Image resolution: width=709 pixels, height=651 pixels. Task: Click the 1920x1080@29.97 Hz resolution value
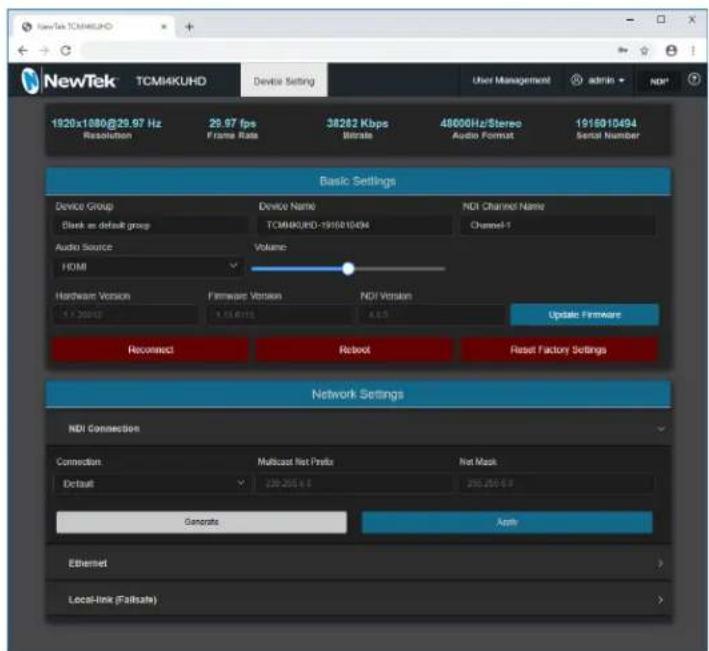pos(107,123)
